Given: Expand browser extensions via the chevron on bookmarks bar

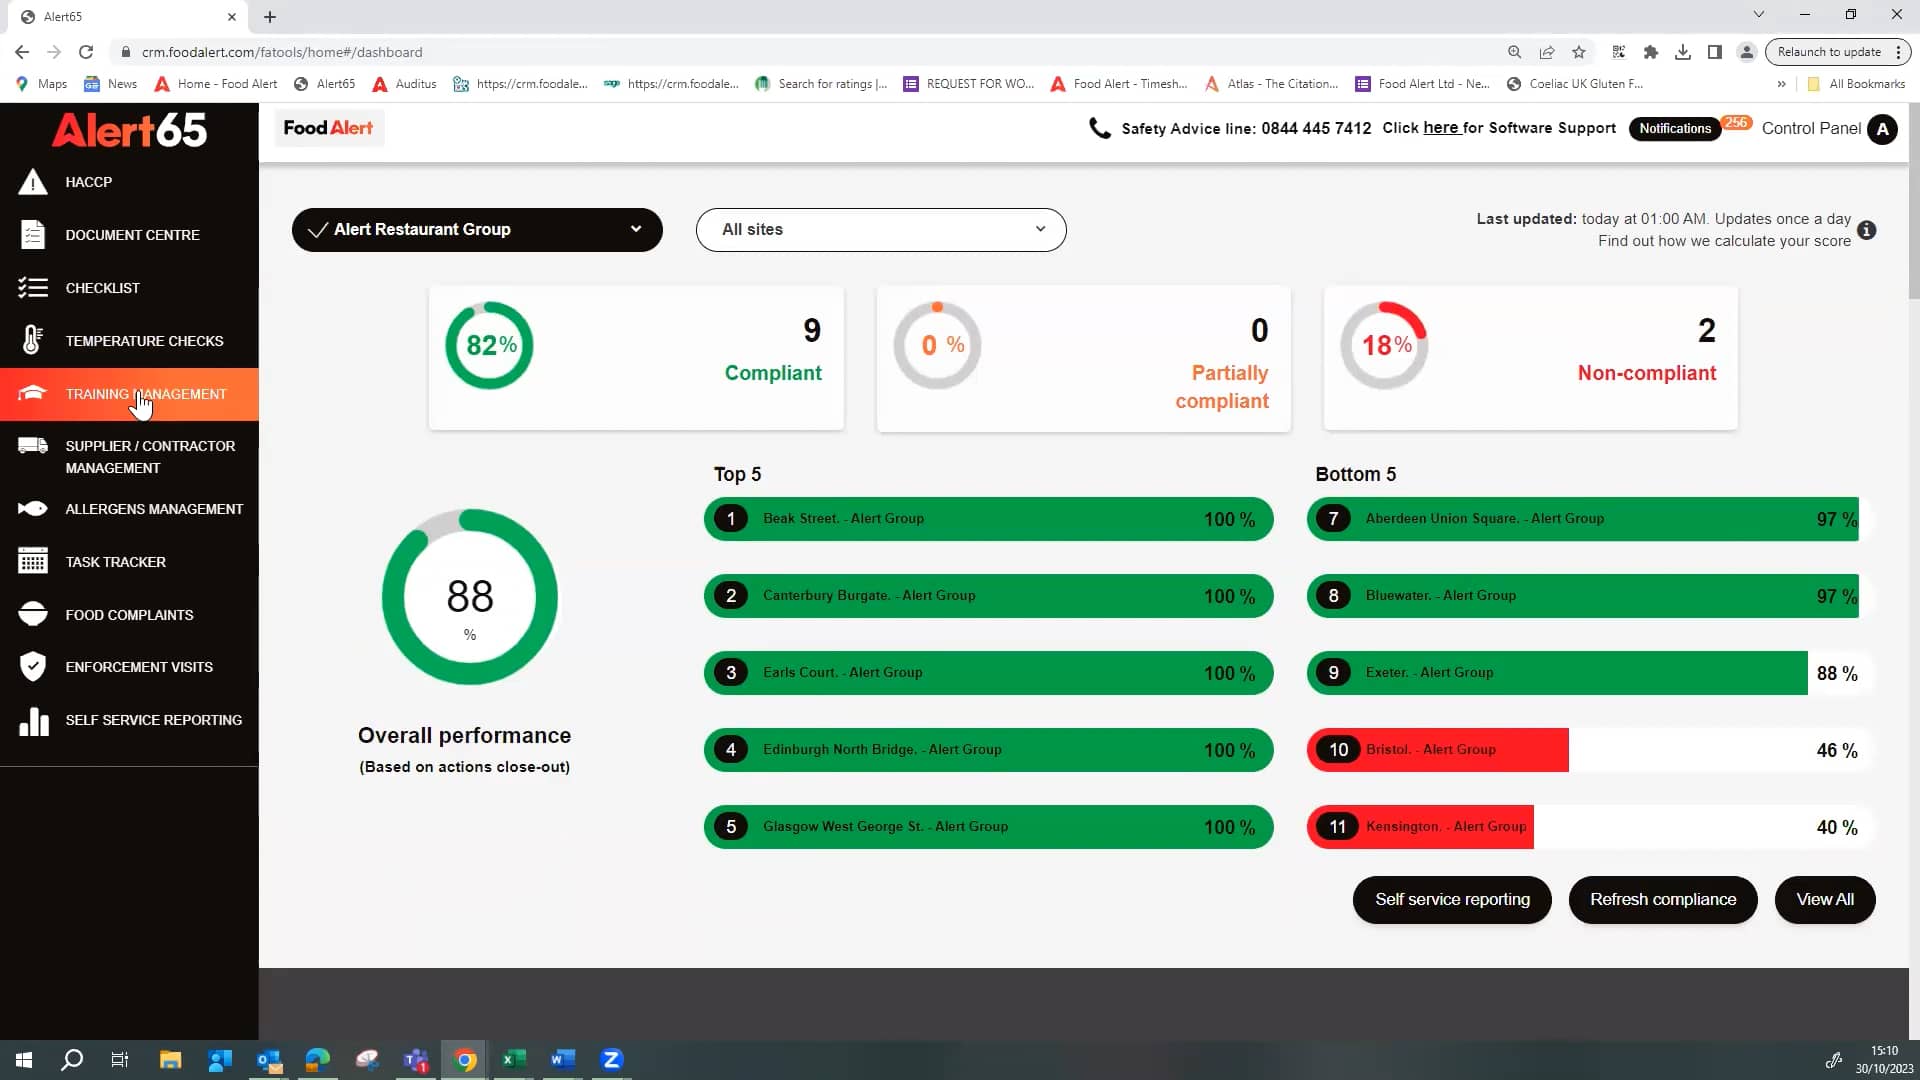Looking at the screenshot, I should pos(1781,84).
